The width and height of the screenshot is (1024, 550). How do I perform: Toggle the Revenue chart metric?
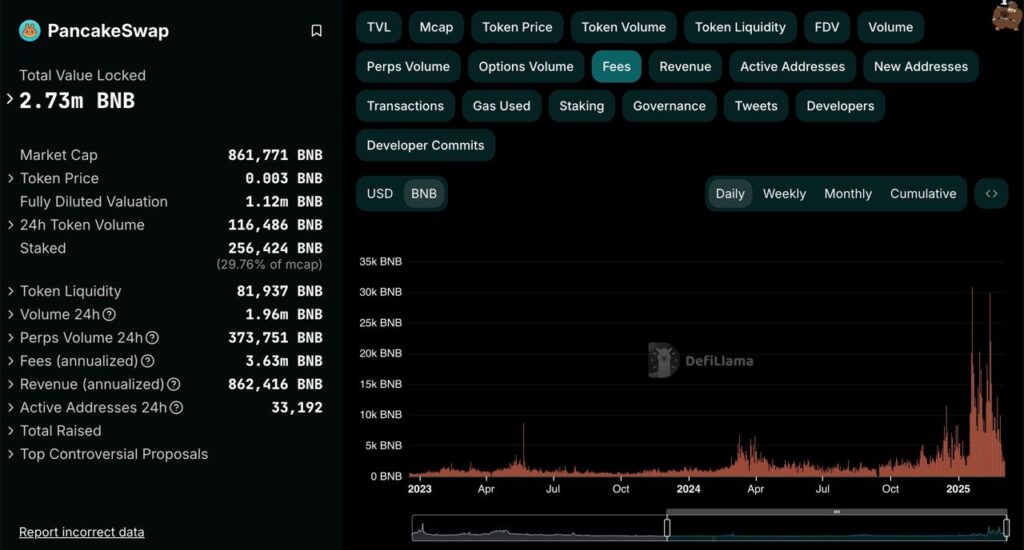[x=685, y=67]
